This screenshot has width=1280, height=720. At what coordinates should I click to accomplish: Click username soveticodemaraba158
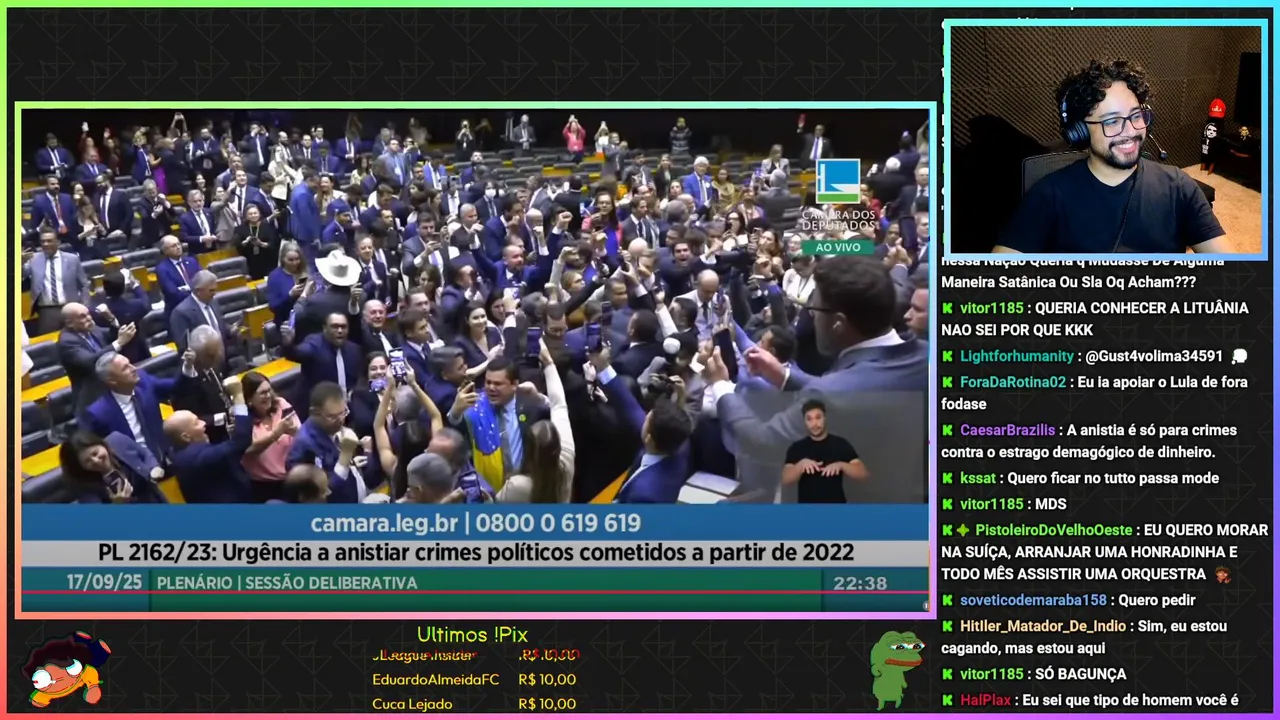coord(1034,600)
